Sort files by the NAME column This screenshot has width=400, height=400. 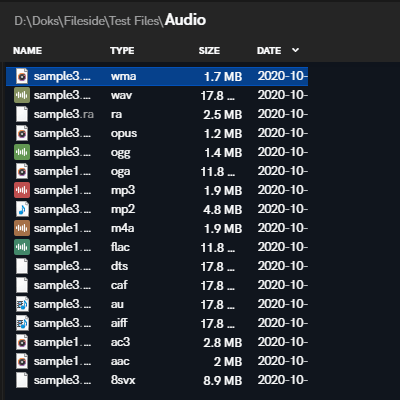point(27,51)
